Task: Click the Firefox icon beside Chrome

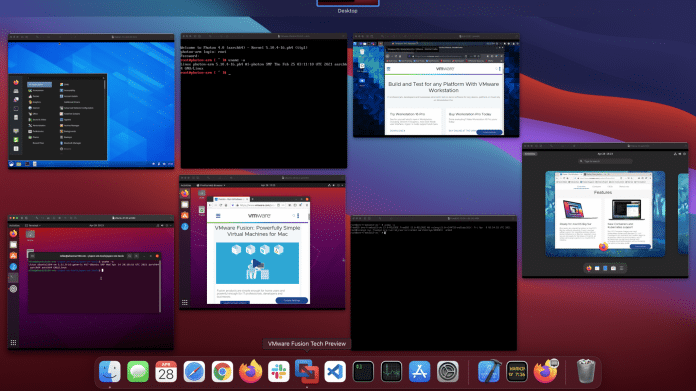Action: click(250, 371)
